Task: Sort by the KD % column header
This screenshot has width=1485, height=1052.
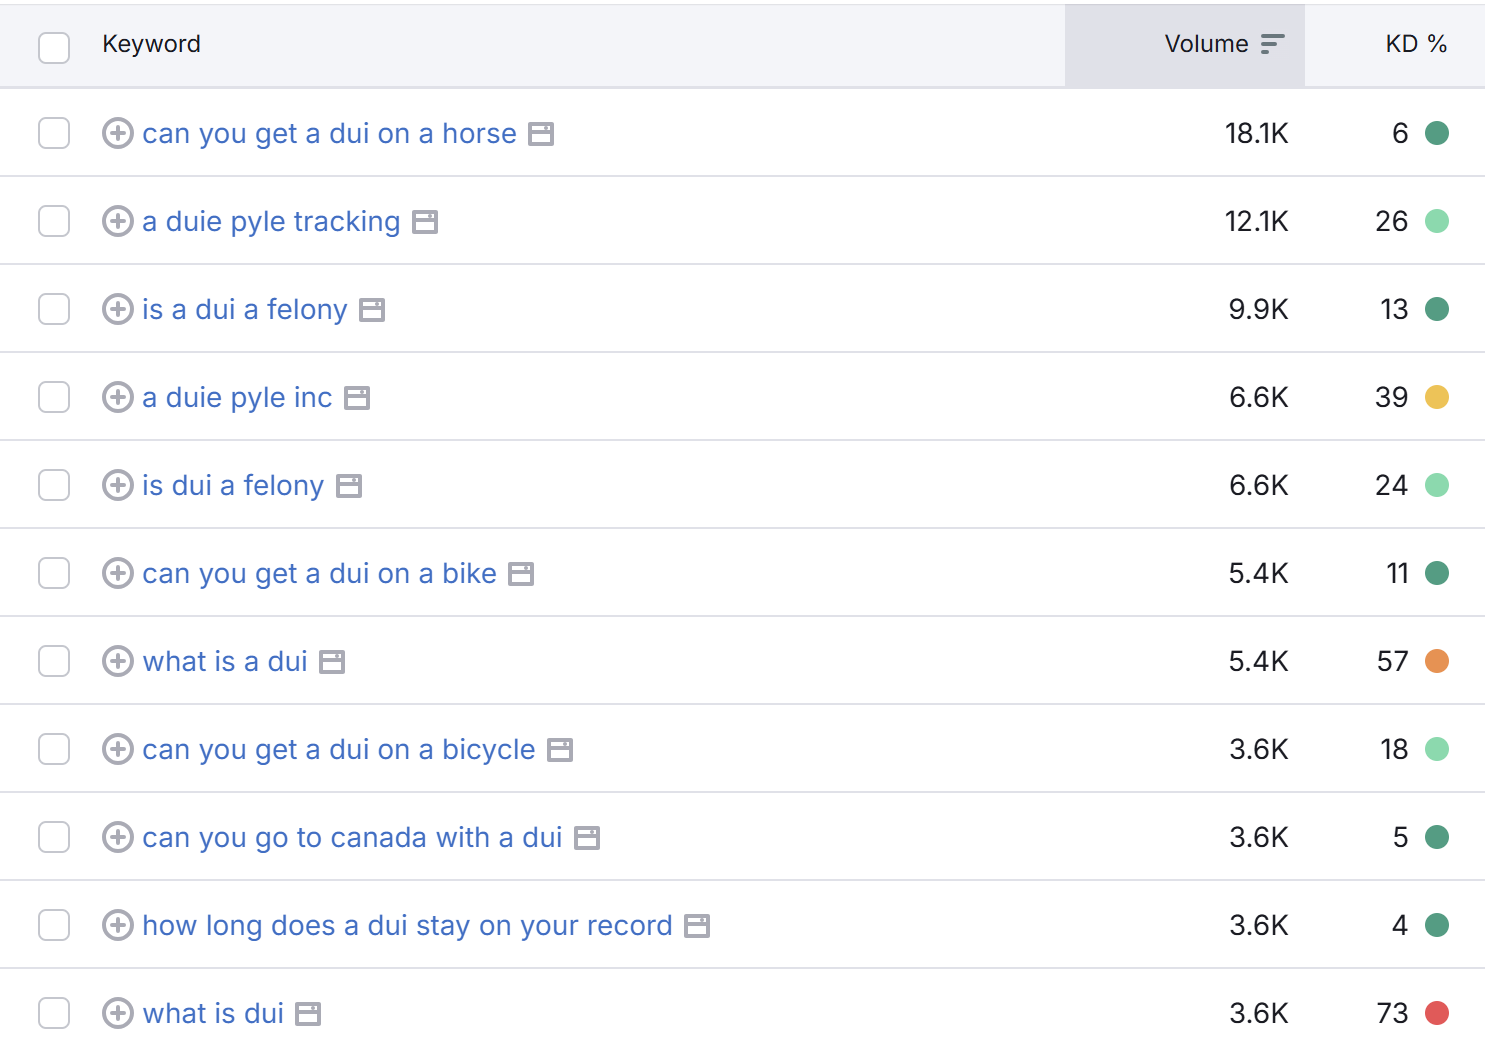Action: tap(1415, 44)
